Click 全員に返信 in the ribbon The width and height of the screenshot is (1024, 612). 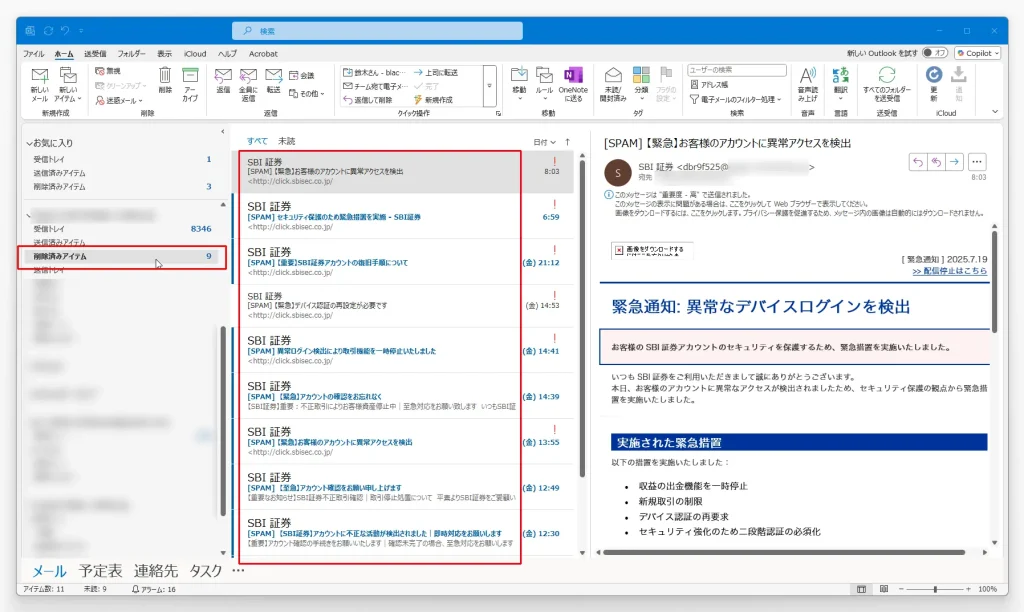[248, 84]
